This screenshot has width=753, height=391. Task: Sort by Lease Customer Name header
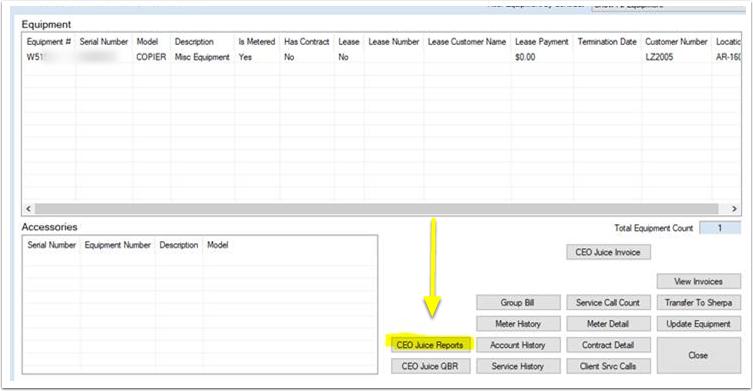click(467, 42)
